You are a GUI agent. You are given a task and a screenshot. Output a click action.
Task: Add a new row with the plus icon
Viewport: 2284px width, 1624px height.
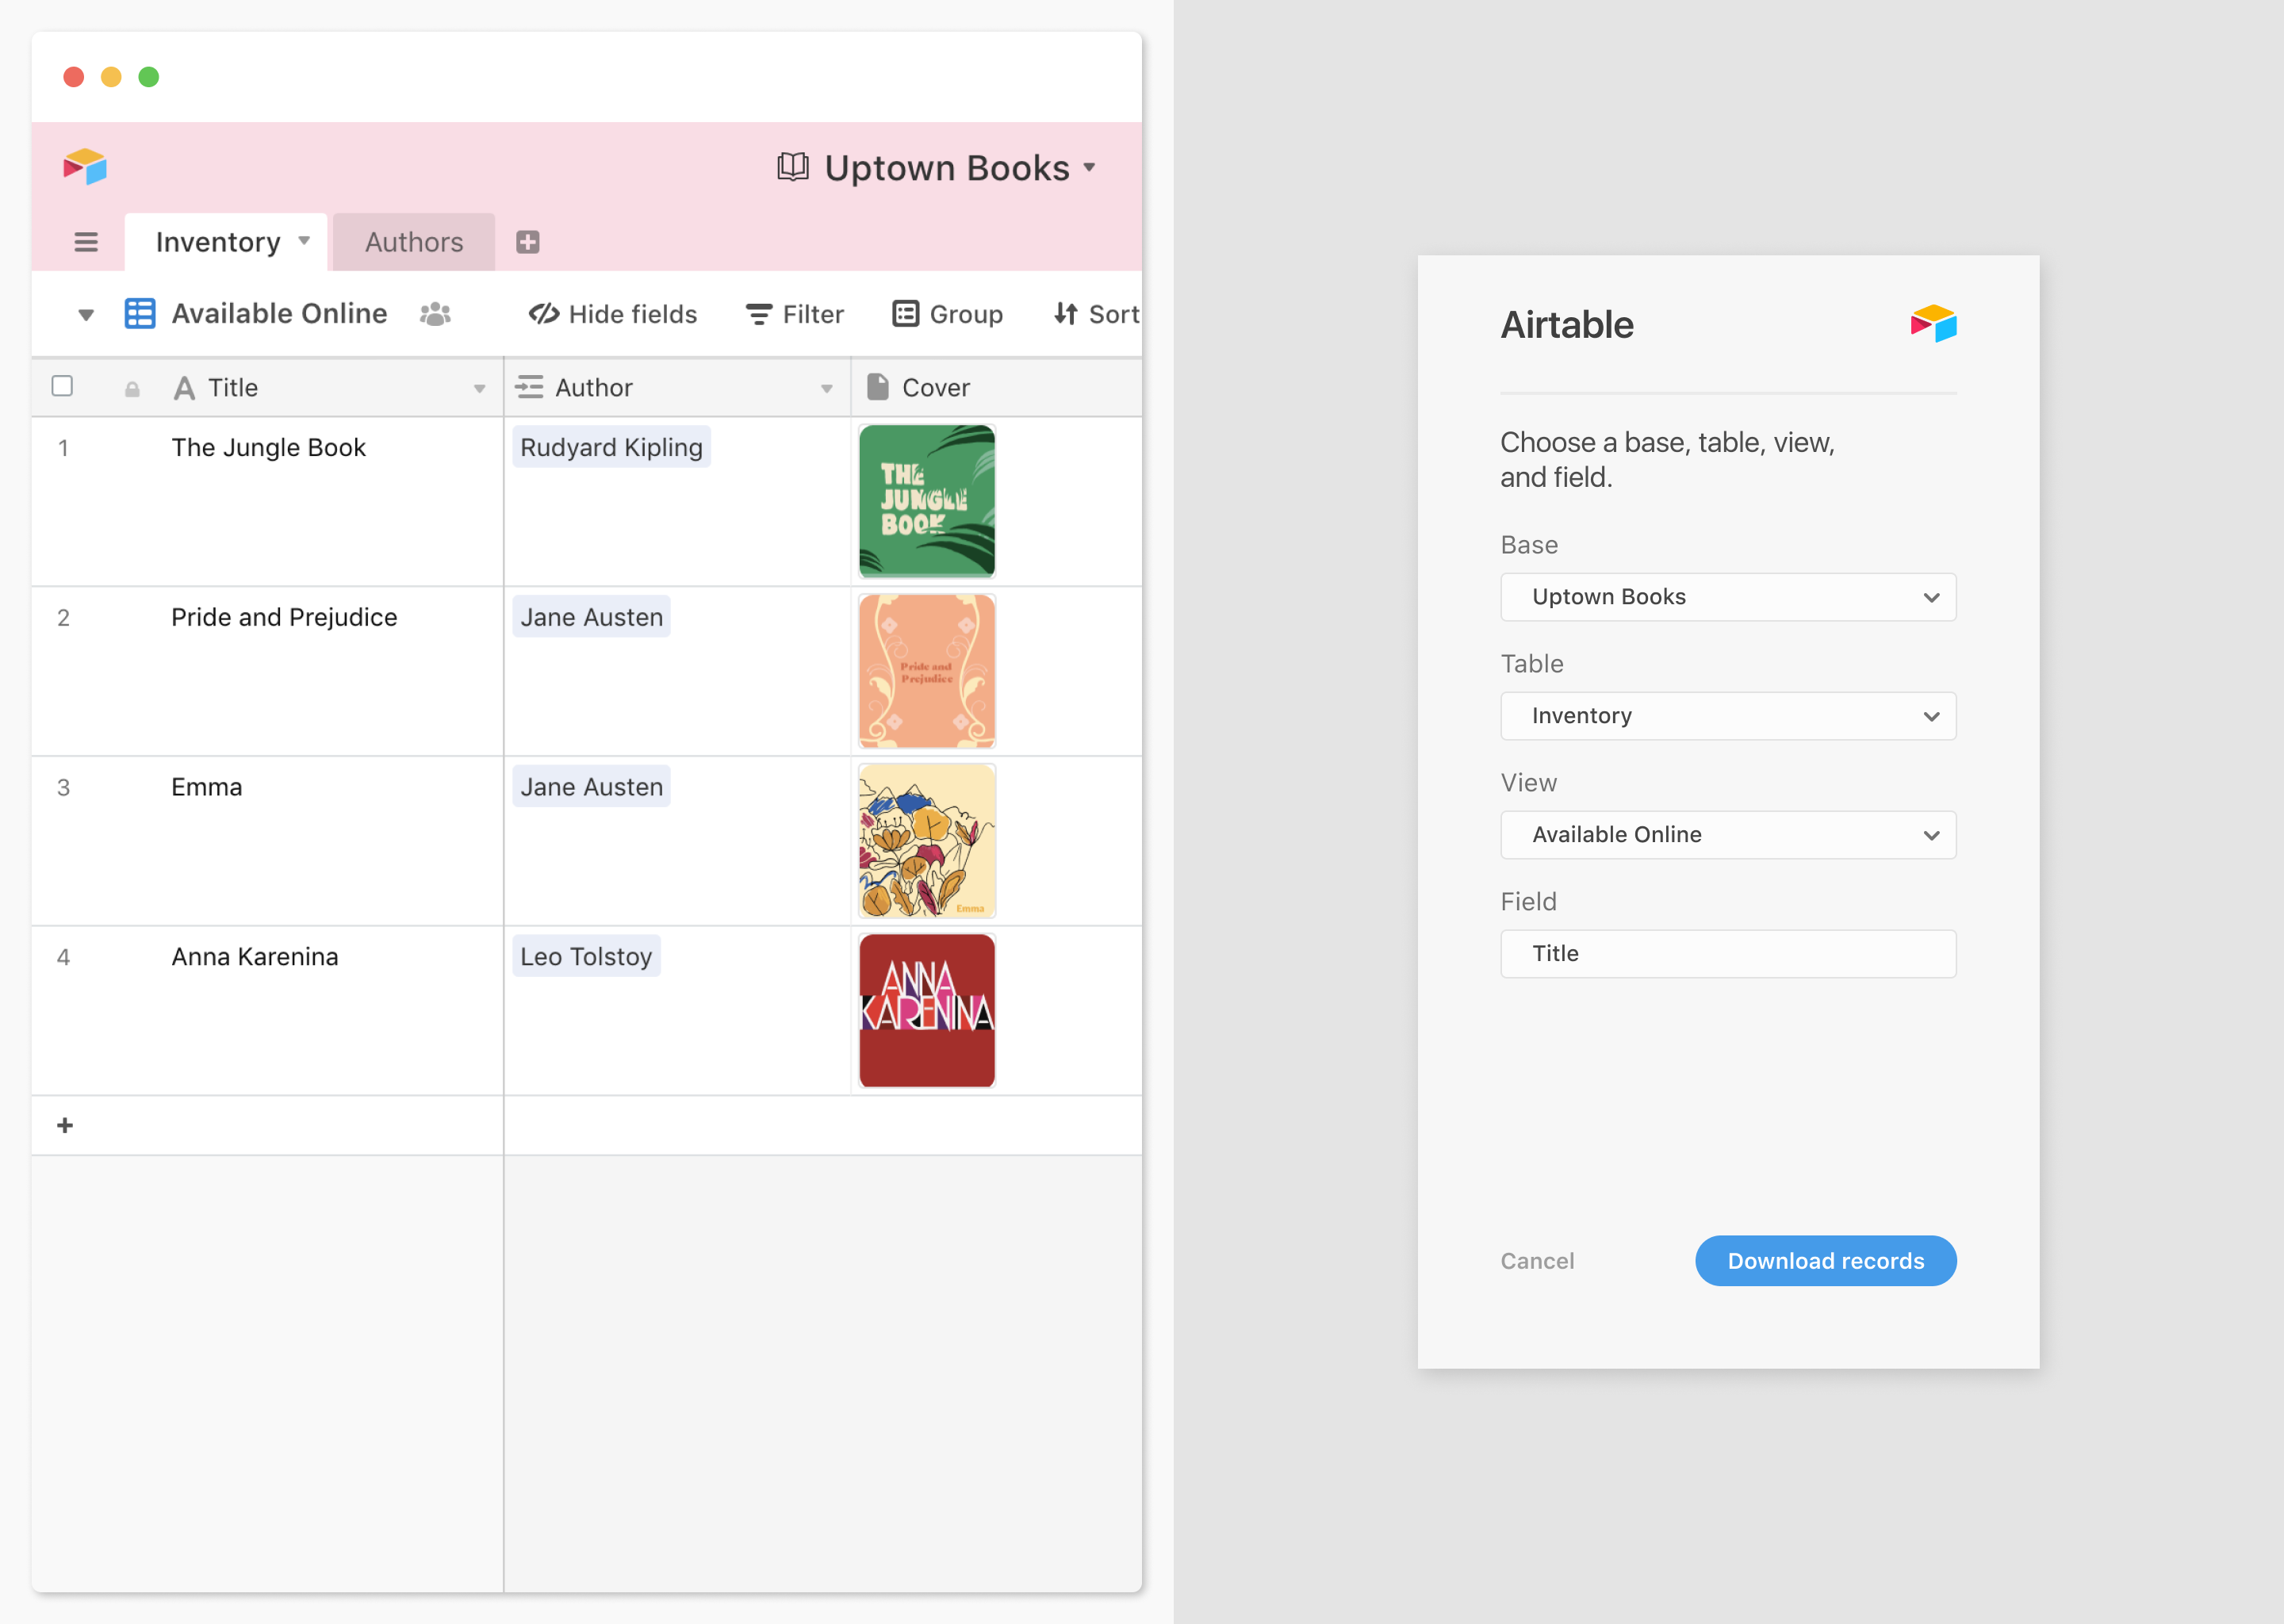coord(65,1125)
